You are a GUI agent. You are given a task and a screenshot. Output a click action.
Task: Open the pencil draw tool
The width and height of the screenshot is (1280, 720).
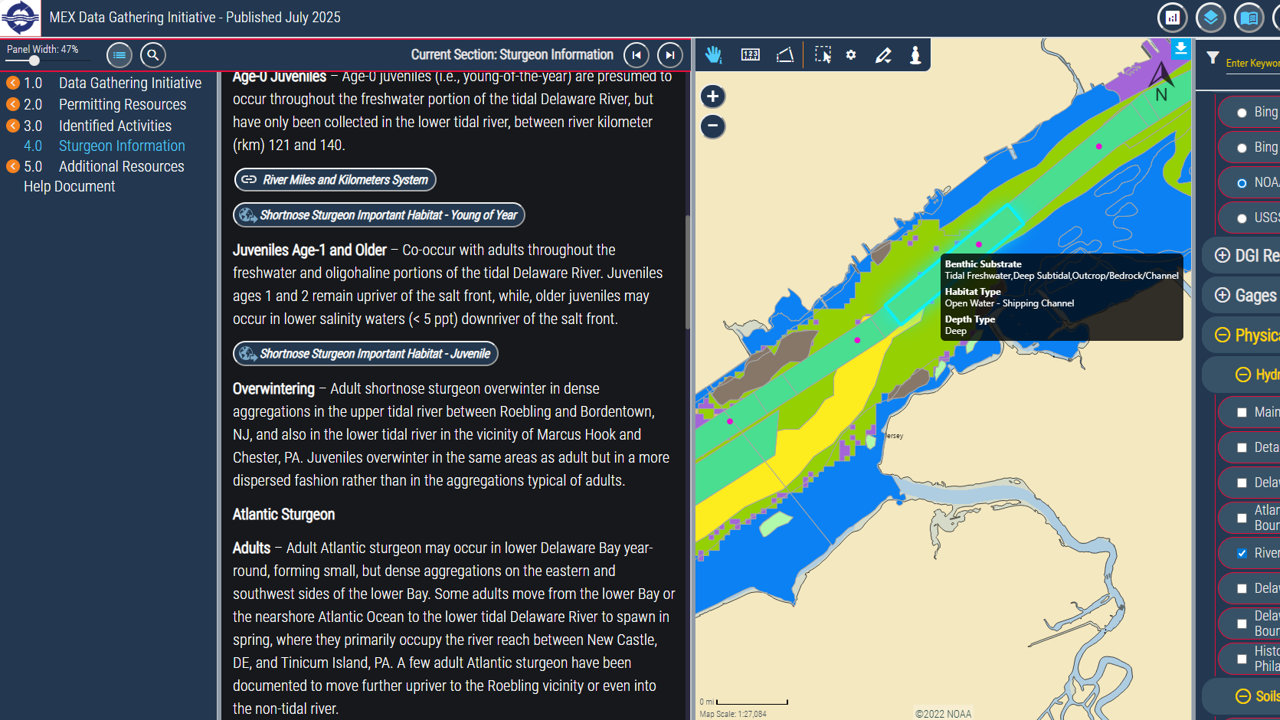(883, 55)
